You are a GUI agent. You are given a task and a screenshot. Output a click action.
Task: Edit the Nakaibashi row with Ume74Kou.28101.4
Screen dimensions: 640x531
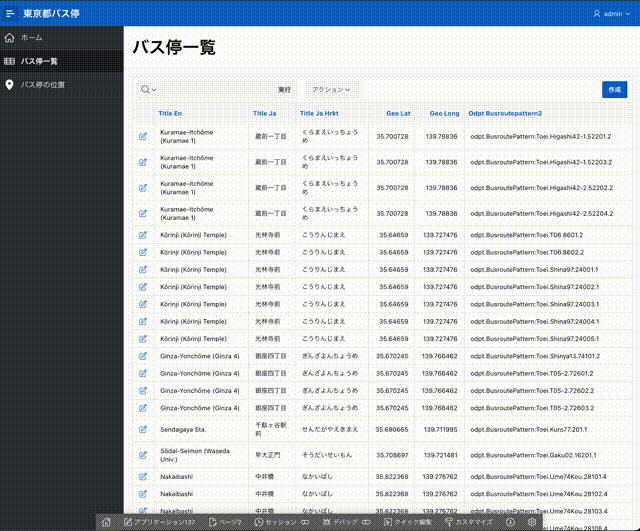pyautogui.click(x=143, y=477)
